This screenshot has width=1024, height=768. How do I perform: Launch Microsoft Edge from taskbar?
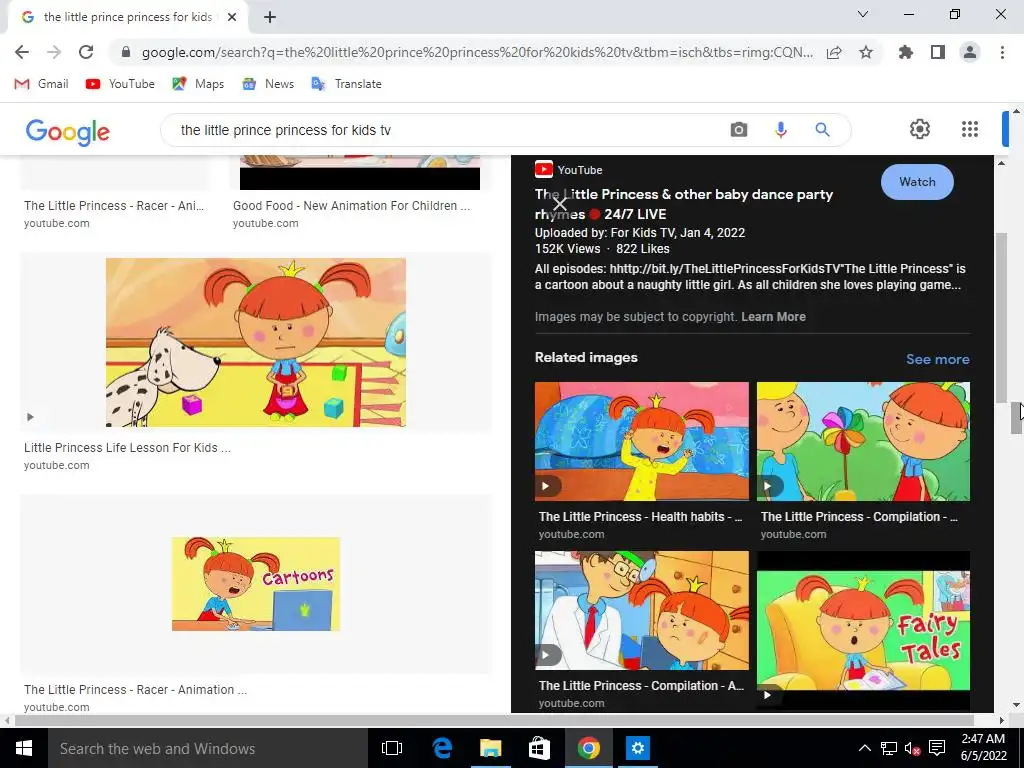pos(442,748)
